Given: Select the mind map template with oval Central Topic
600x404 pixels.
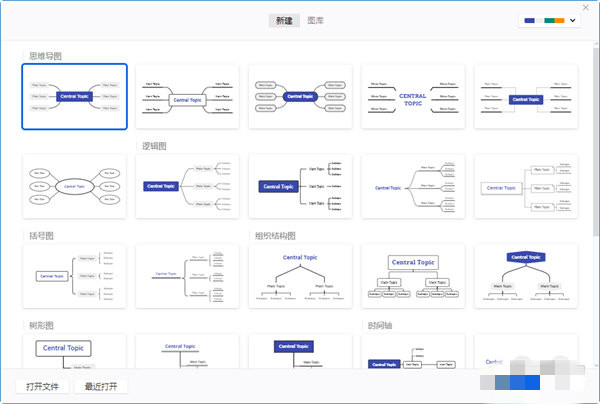Looking at the screenshot, I should [75, 186].
